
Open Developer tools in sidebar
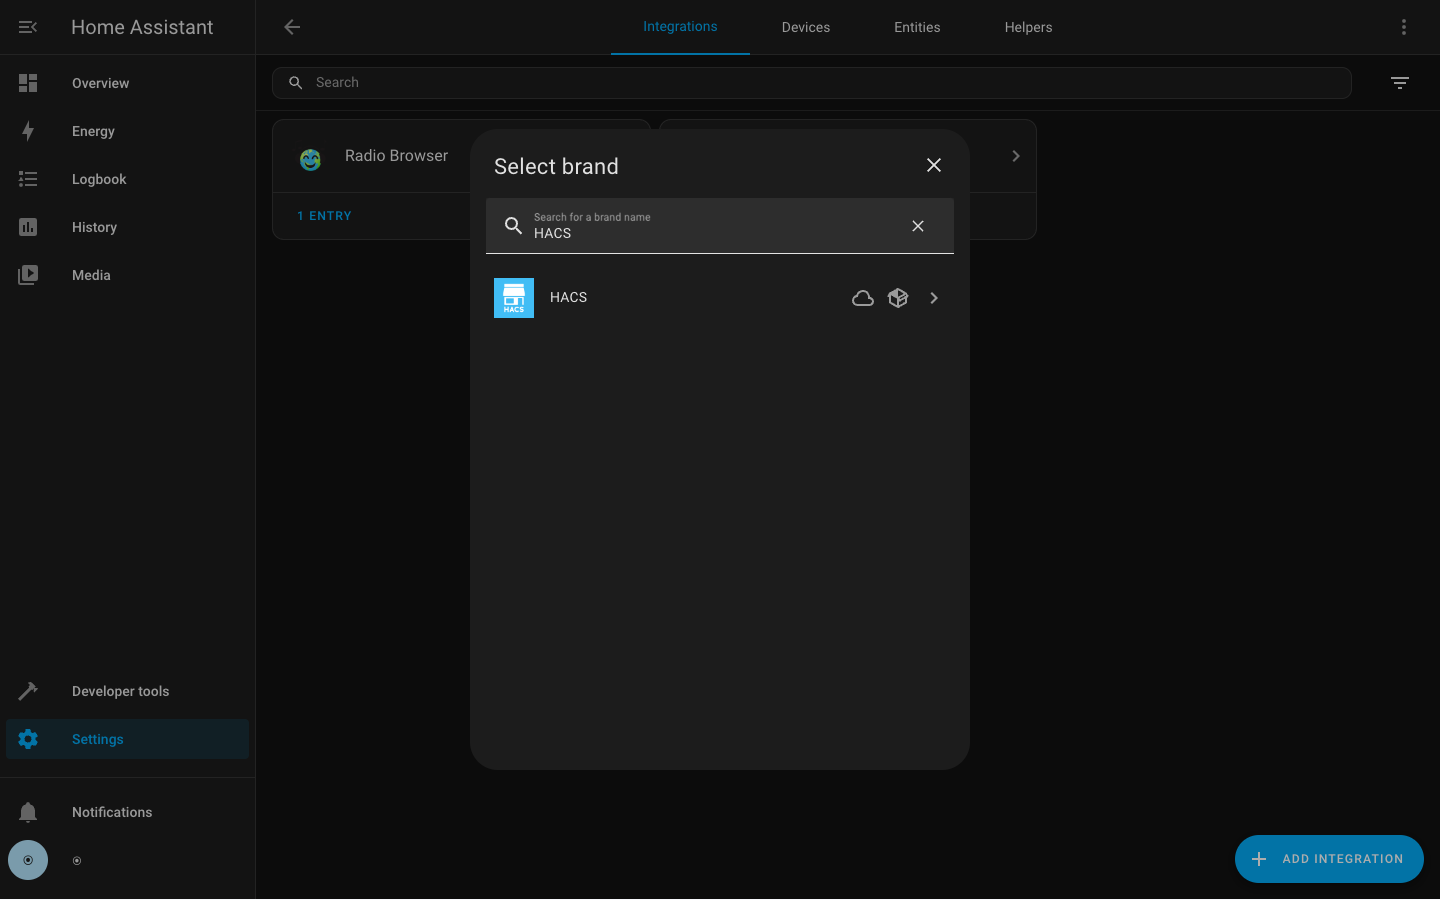pyautogui.click(x=120, y=691)
